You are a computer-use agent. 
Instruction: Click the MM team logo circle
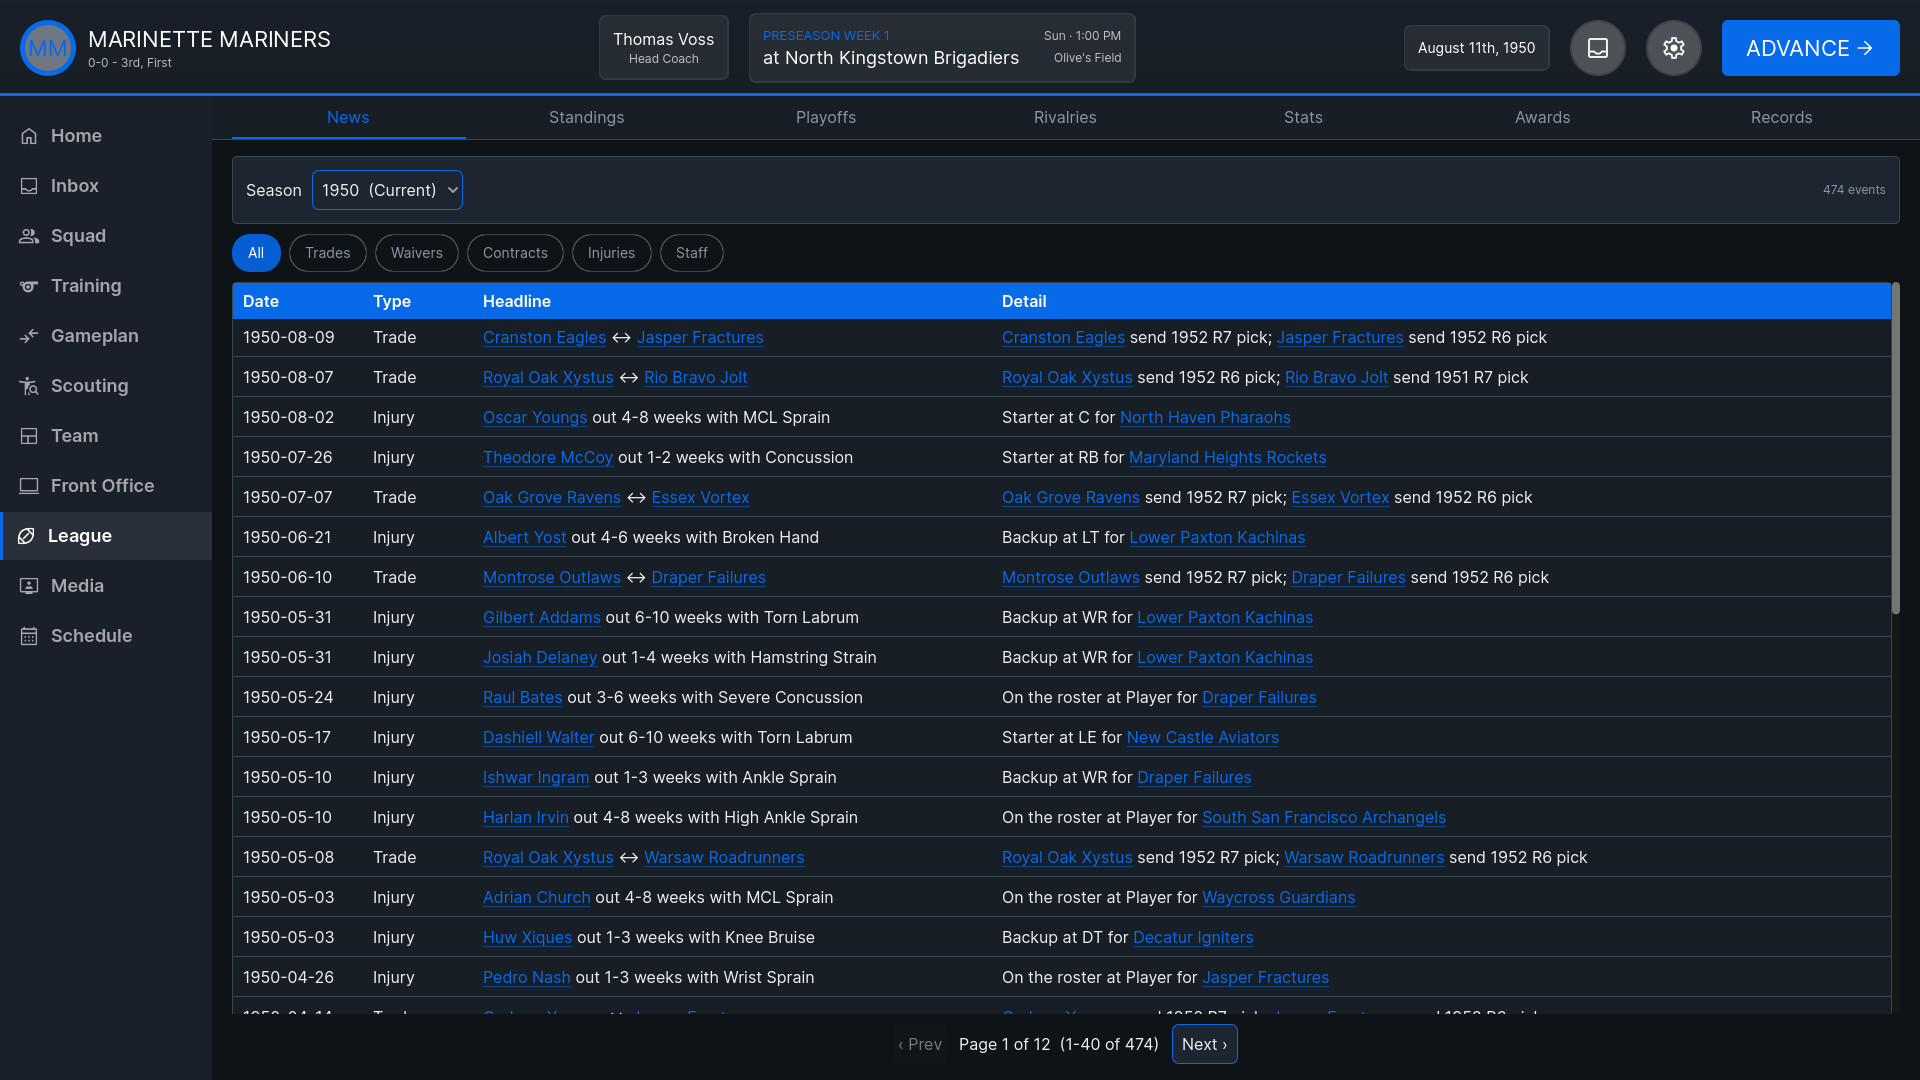48,48
